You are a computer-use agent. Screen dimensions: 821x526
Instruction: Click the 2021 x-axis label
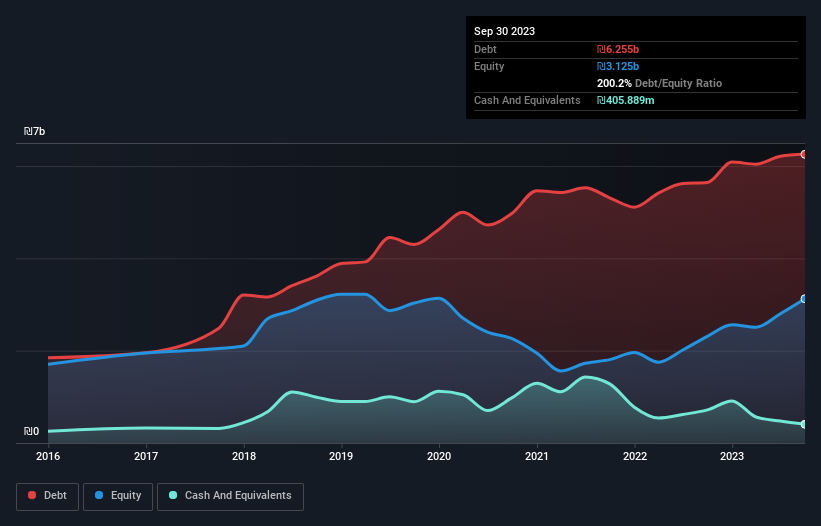[x=537, y=456]
